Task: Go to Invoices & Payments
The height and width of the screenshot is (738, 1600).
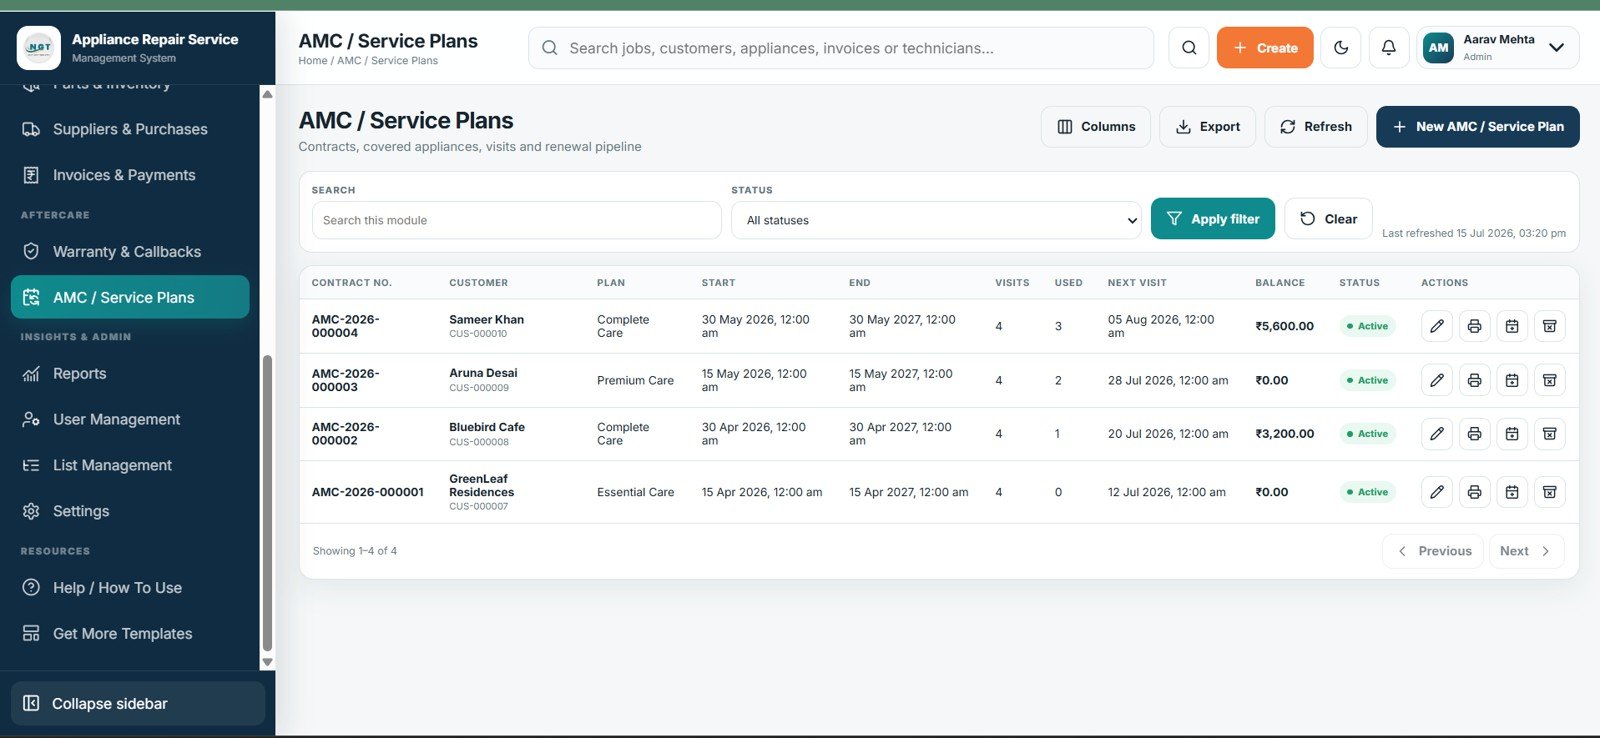Action: point(130,175)
